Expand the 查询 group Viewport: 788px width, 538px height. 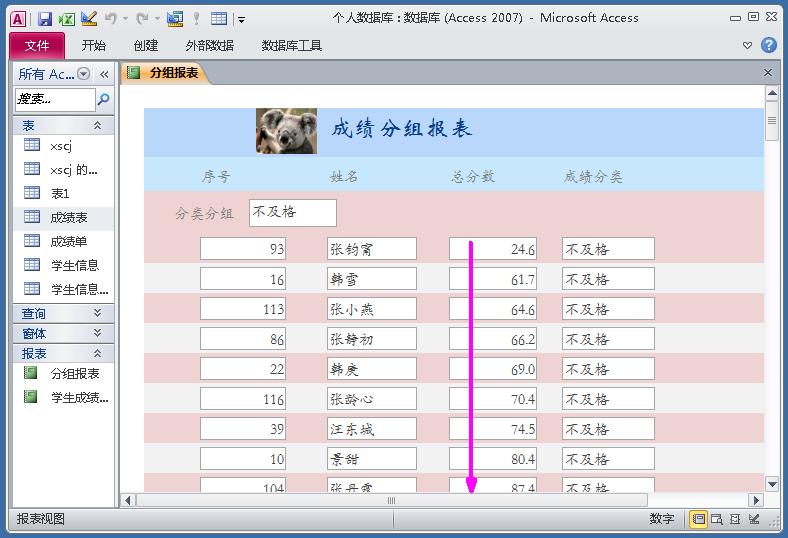pos(97,313)
